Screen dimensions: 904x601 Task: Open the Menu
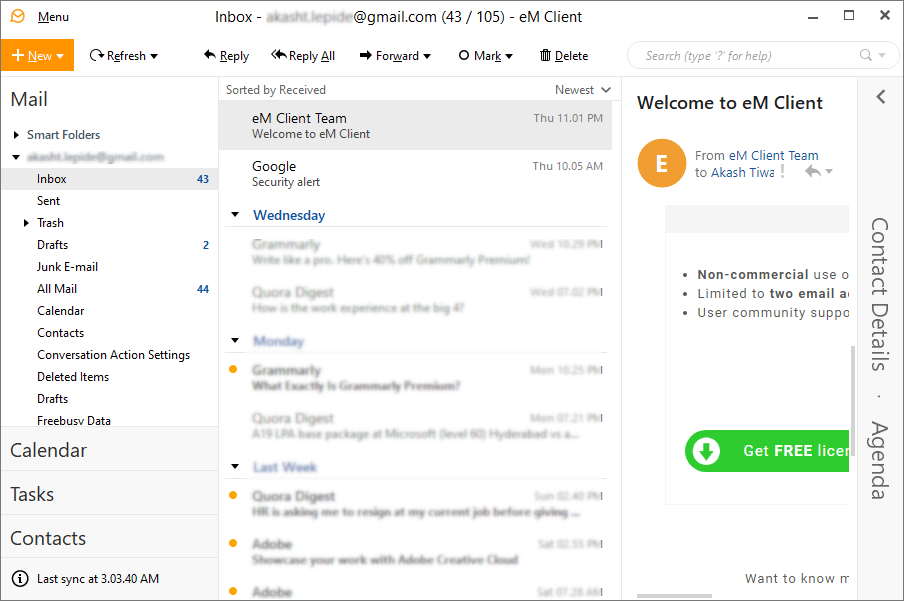53,17
